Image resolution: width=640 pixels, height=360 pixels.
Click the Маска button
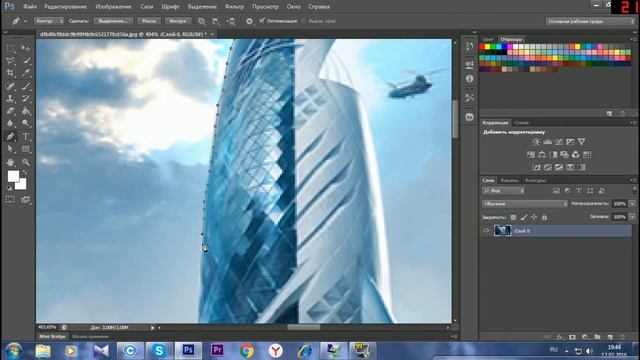149,21
